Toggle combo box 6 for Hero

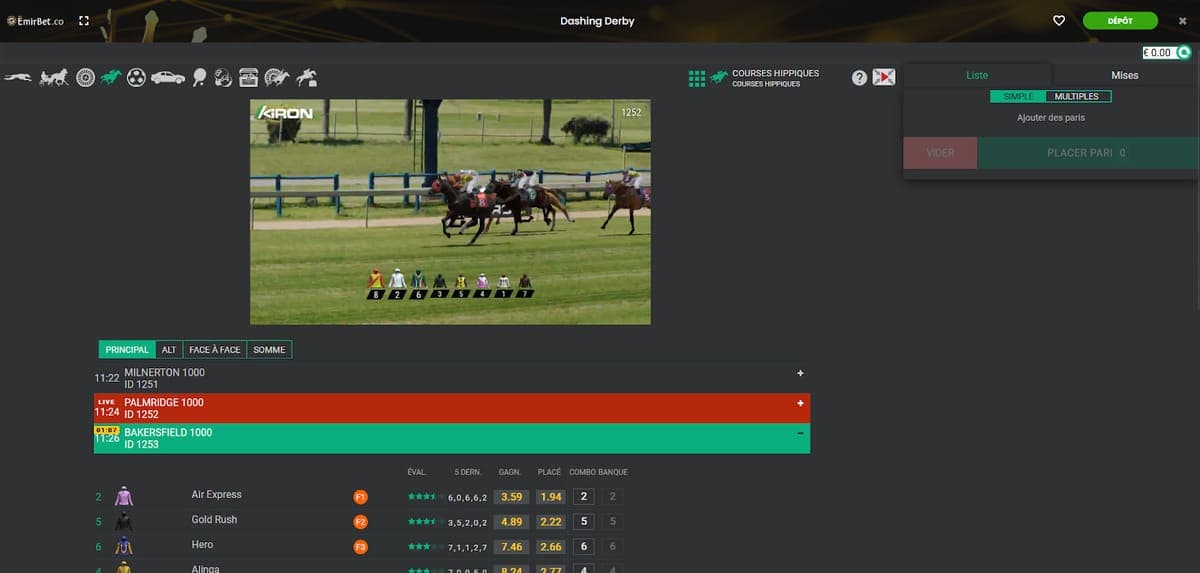point(584,546)
